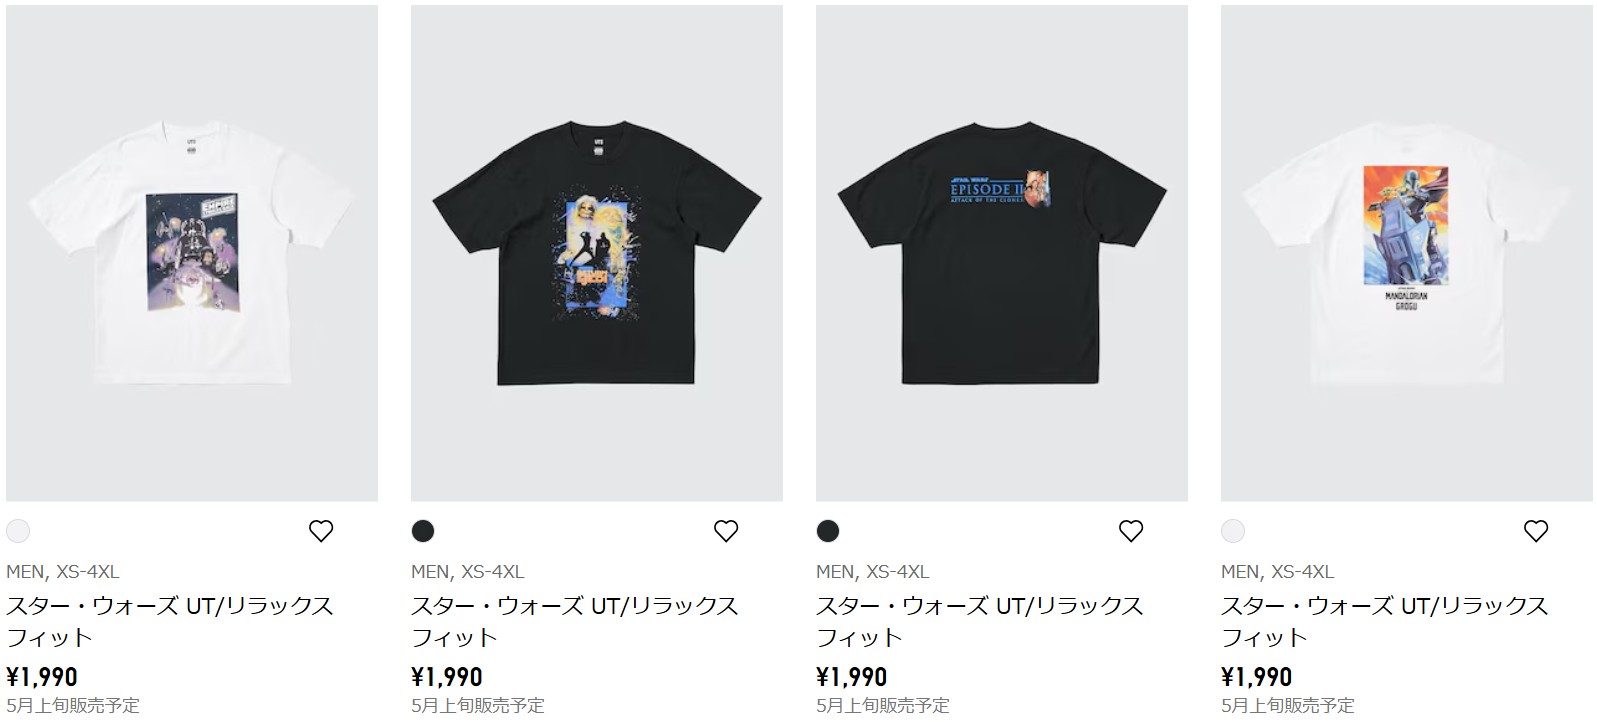This screenshot has width=1597, height=722.
Task: Click ¥1,990 price of first product
Action: (x=42, y=677)
